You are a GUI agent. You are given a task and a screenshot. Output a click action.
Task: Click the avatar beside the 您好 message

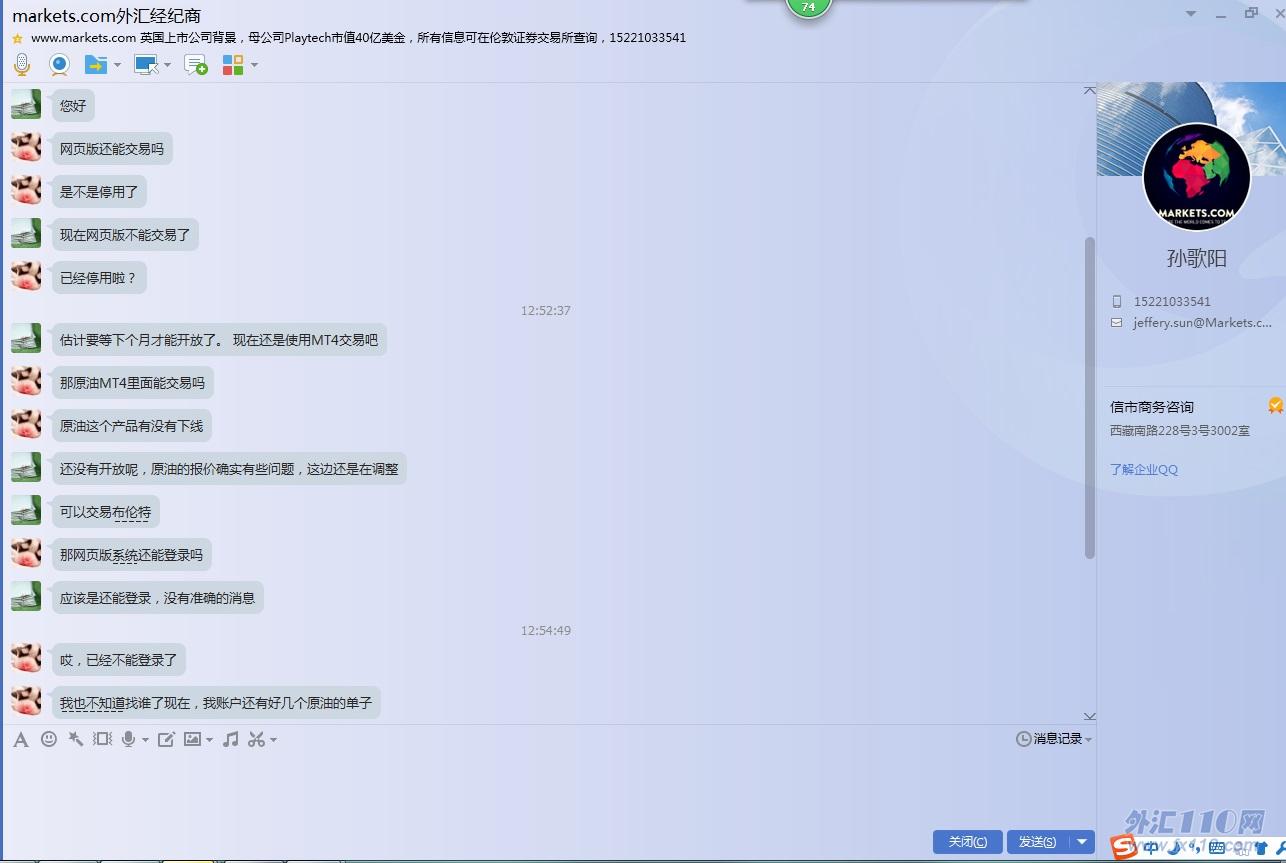(x=26, y=104)
